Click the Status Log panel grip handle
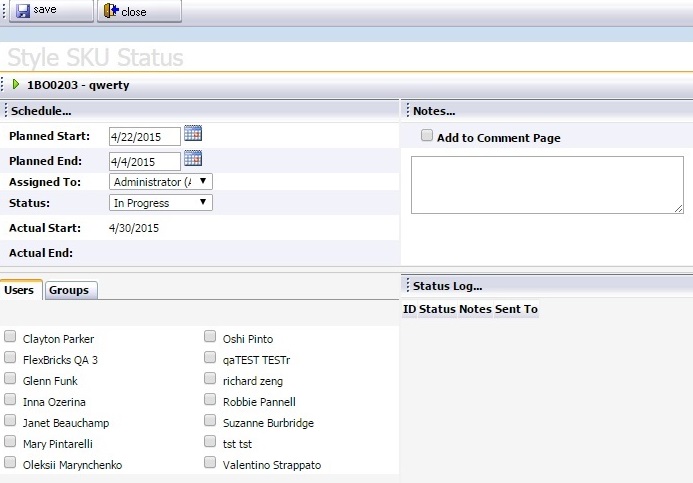The image size is (693, 483). point(407,285)
